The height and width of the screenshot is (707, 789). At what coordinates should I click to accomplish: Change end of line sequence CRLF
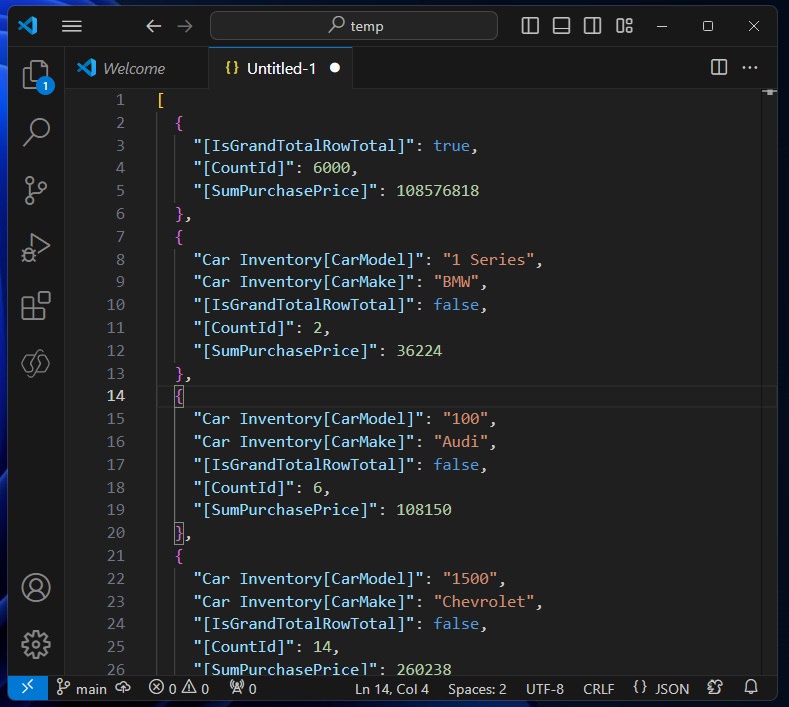click(x=599, y=688)
